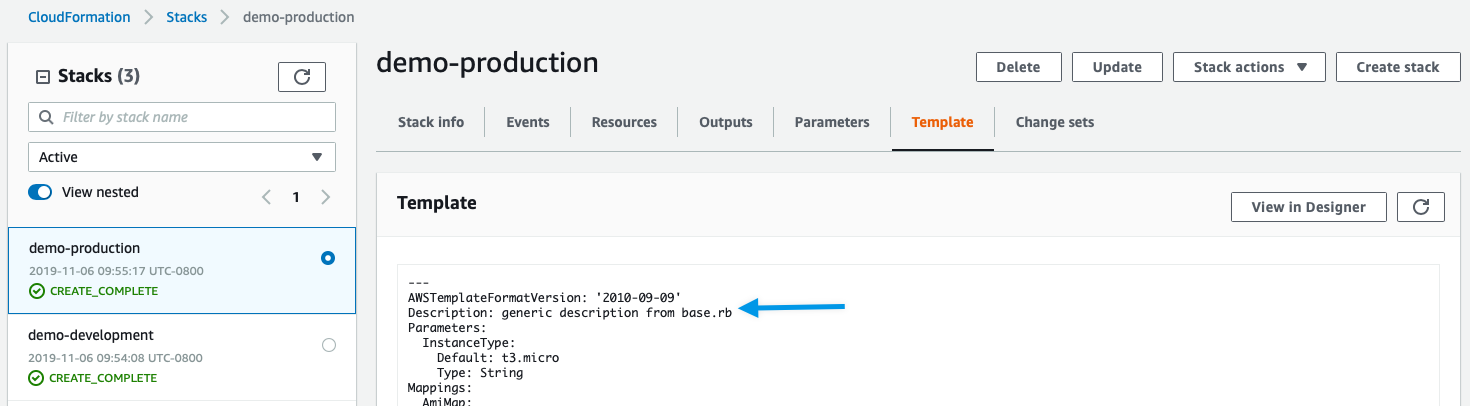Focus the Filter by stack name field
The width and height of the screenshot is (1470, 406).
pos(182,117)
